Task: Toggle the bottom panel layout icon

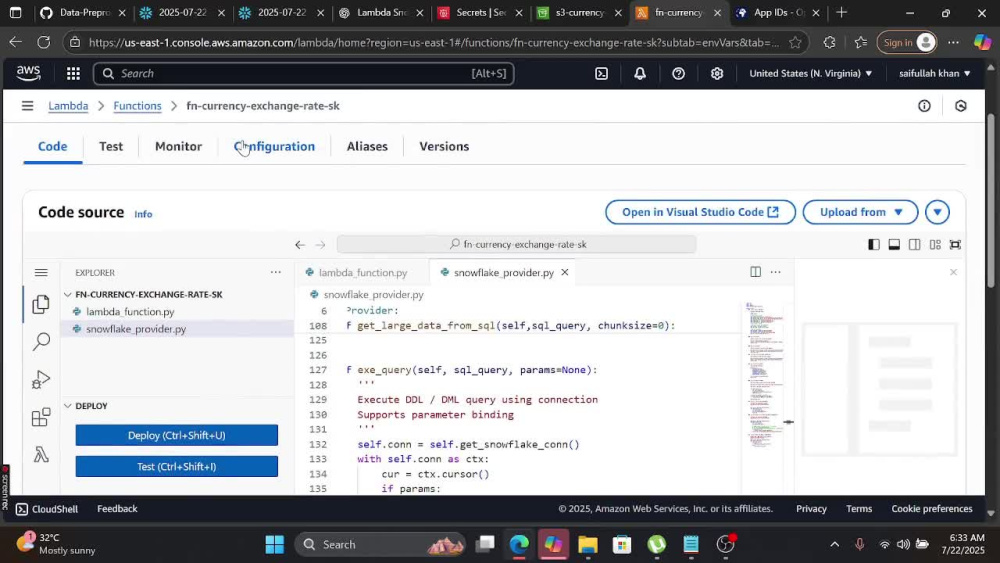Action: pos(894,244)
